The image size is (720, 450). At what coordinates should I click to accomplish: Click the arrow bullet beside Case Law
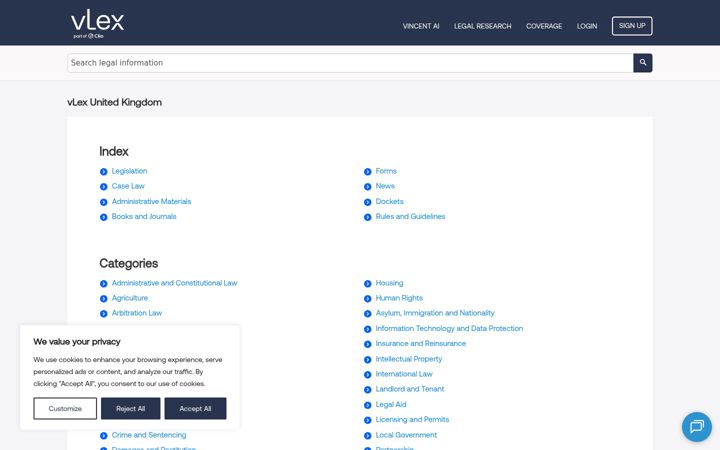(x=104, y=187)
